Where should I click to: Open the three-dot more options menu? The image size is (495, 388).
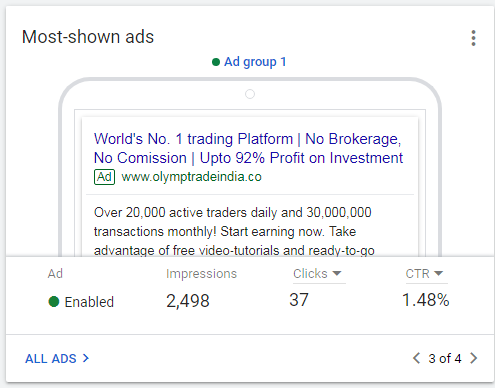pyautogui.click(x=473, y=38)
